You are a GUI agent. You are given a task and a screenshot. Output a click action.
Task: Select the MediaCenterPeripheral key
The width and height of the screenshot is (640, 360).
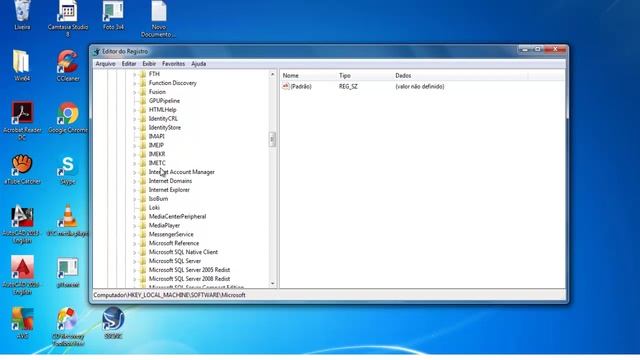(x=177, y=216)
